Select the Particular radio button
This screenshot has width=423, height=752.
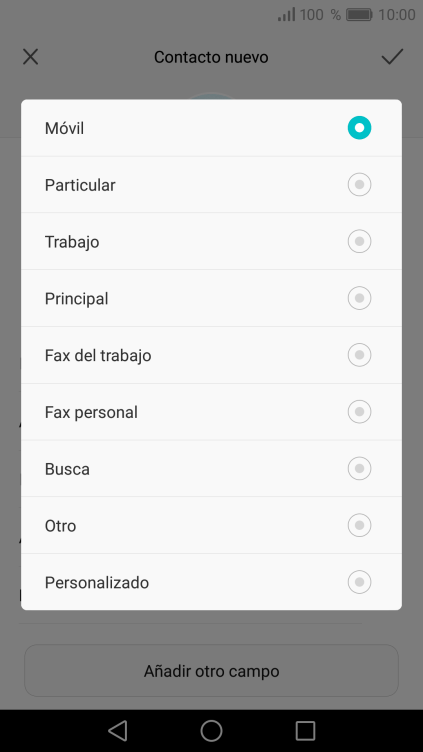pyautogui.click(x=359, y=185)
